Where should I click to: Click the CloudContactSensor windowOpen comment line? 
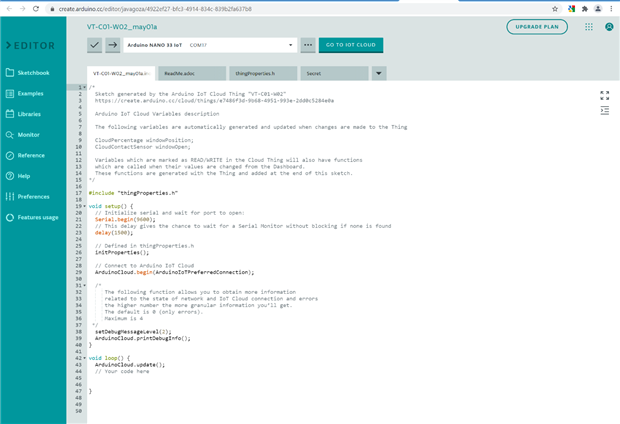(143, 147)
